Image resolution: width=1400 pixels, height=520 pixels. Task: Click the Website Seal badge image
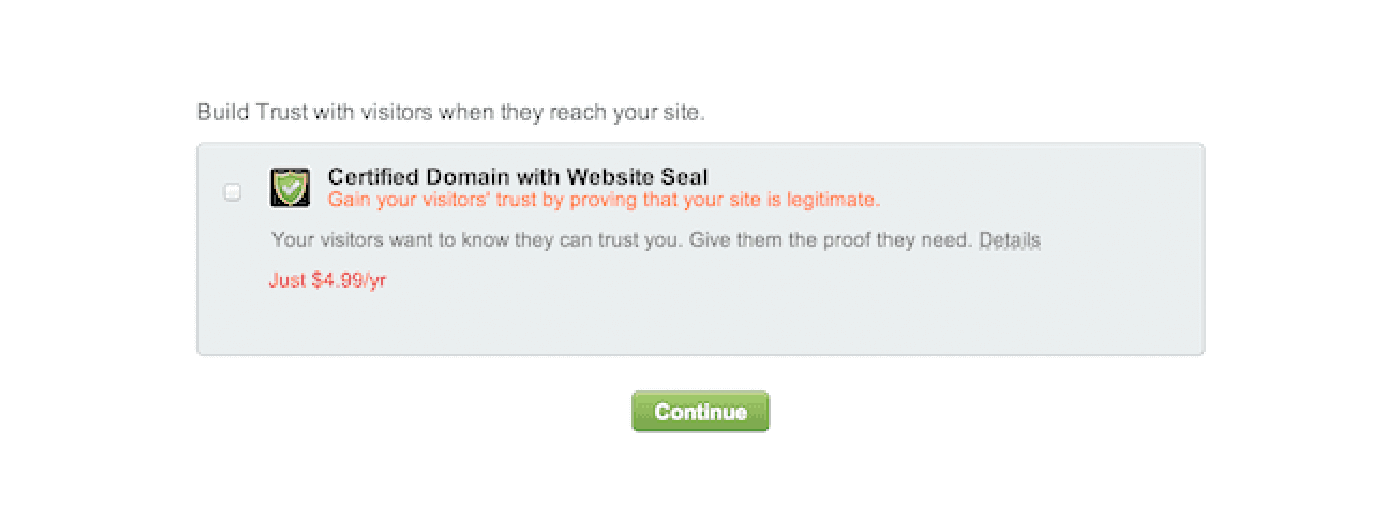pyautogui.click(x=290, y=188)
